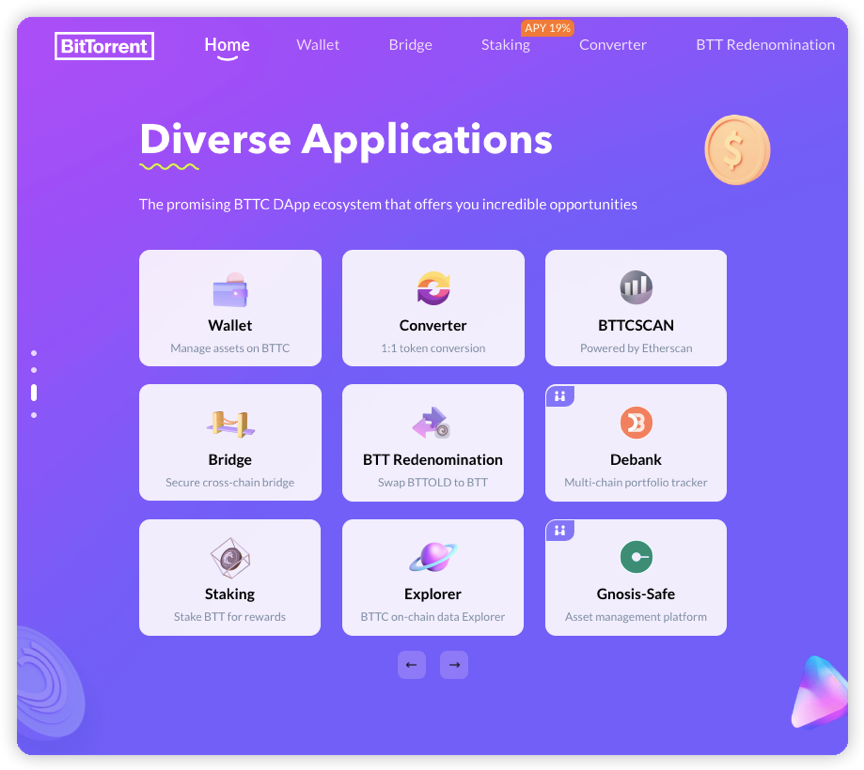Click the BTTC DApp ecosystem subtitle

pyautogui.click(x=388, y=204)
